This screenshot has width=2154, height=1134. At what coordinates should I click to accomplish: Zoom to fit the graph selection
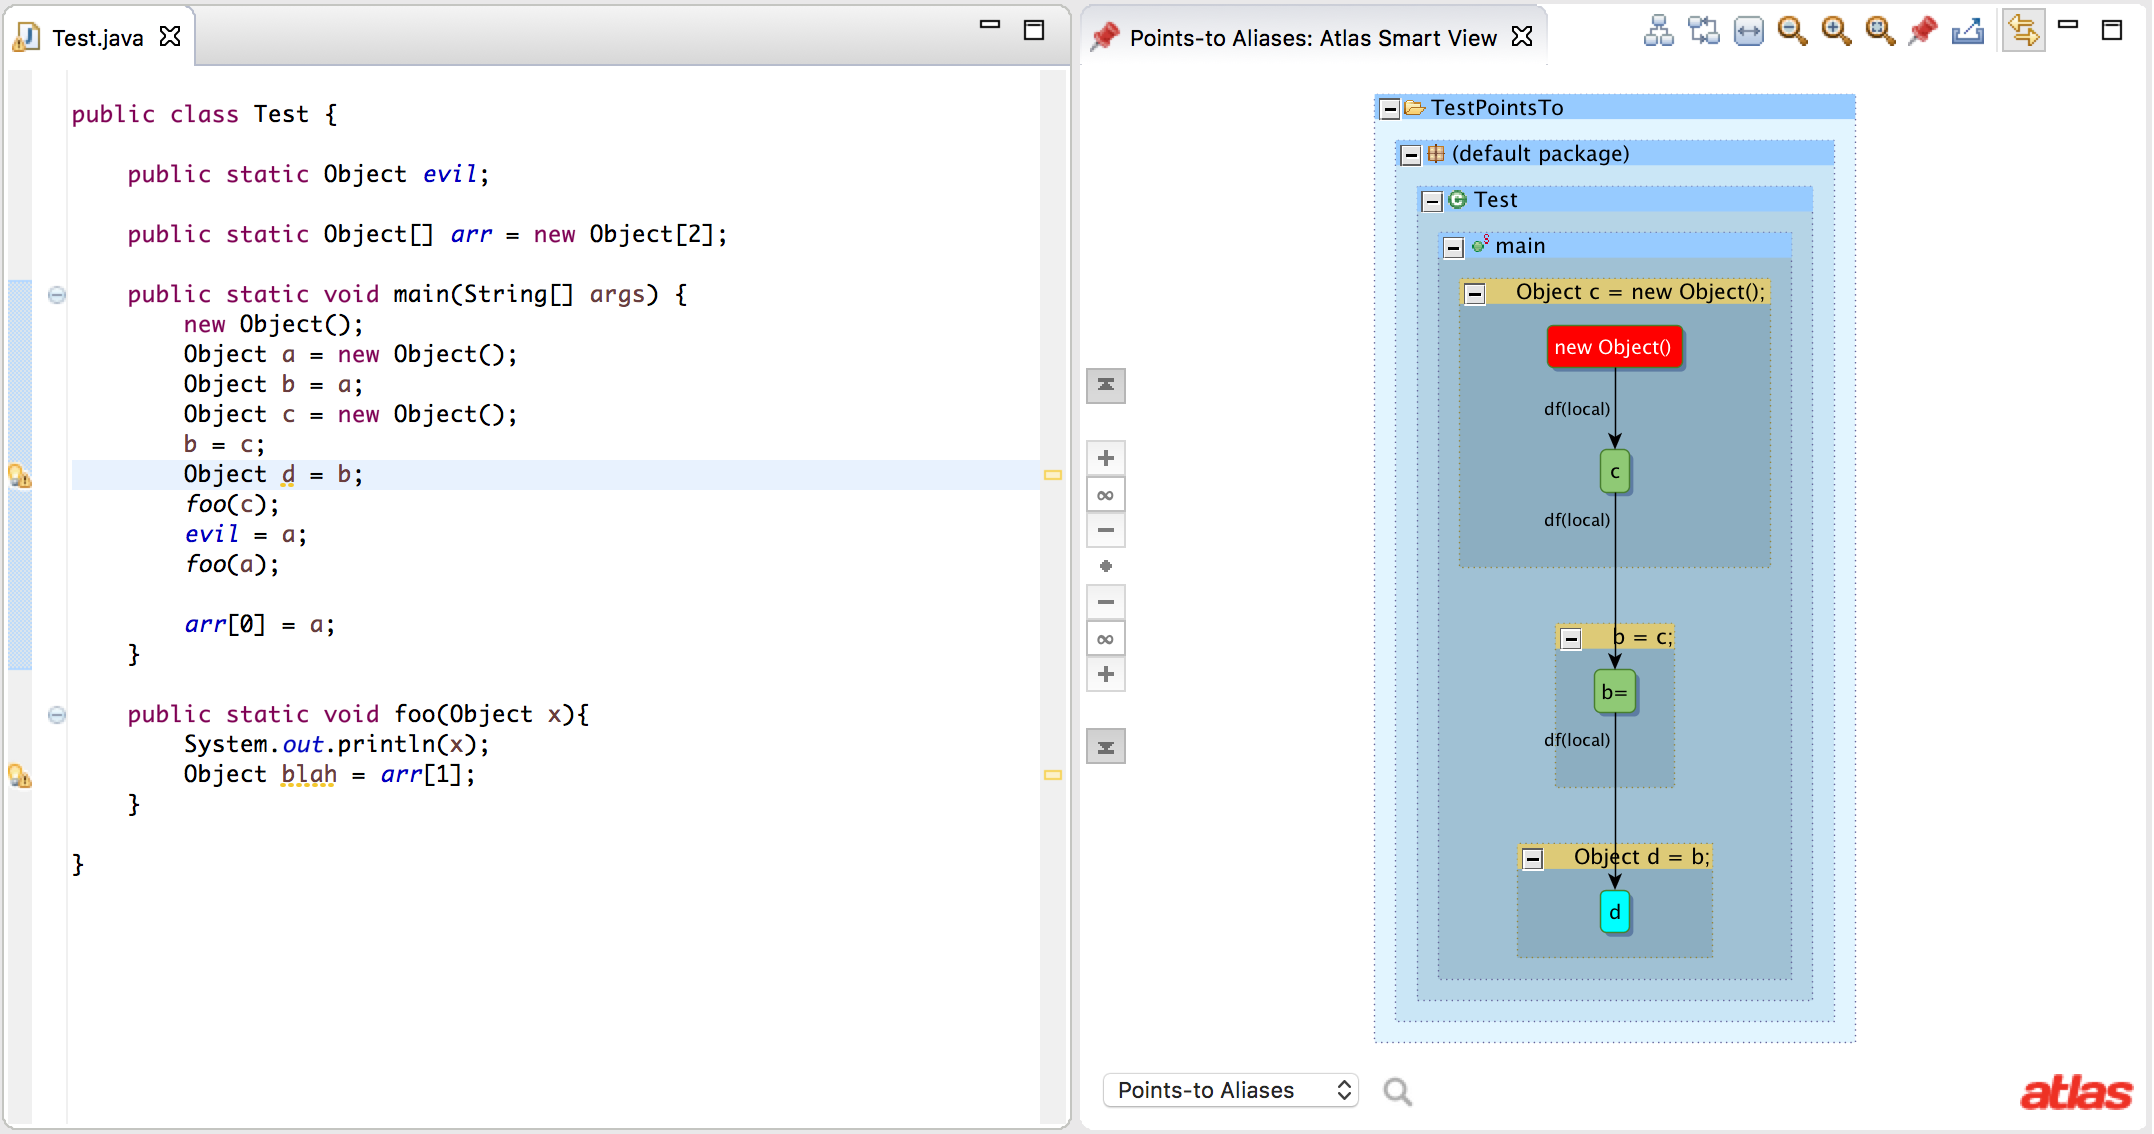point(1880,31)
